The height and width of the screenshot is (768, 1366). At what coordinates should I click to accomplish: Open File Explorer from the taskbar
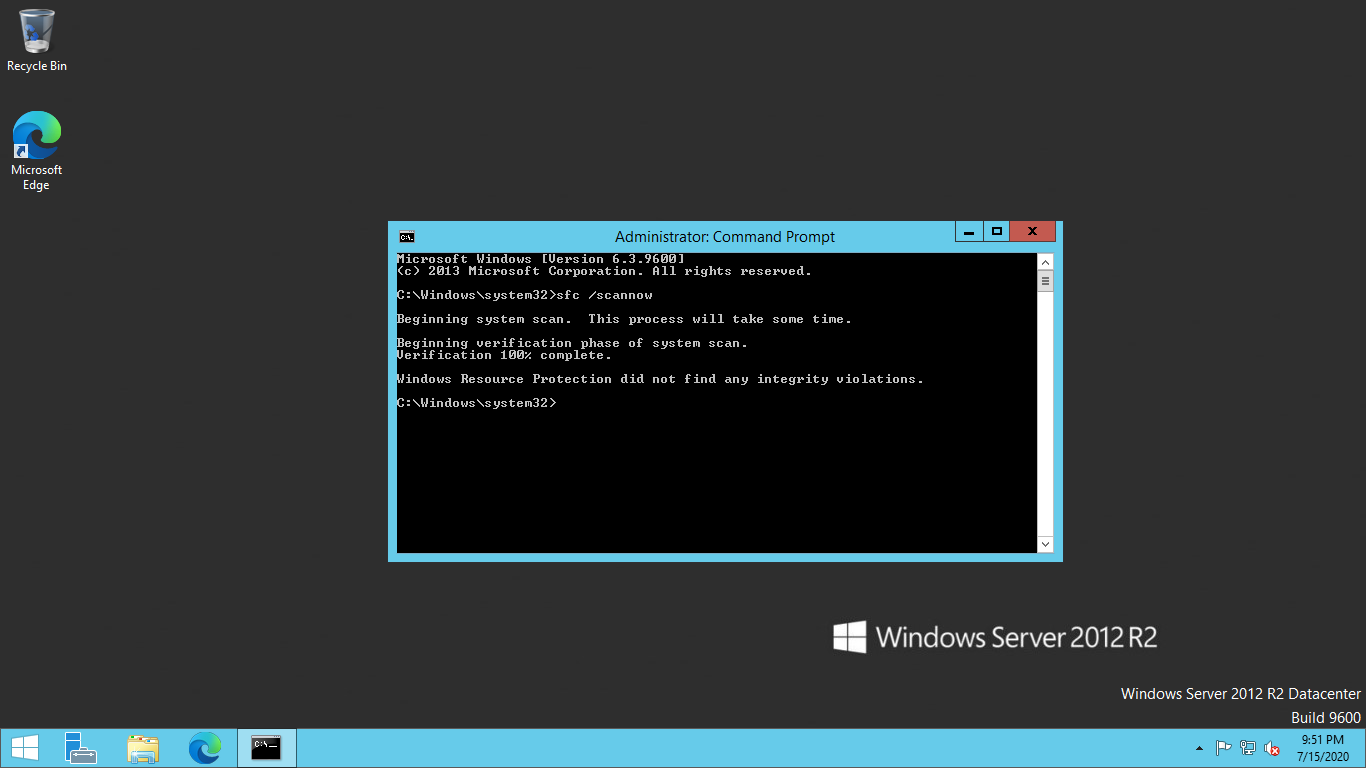pos(143,748)
